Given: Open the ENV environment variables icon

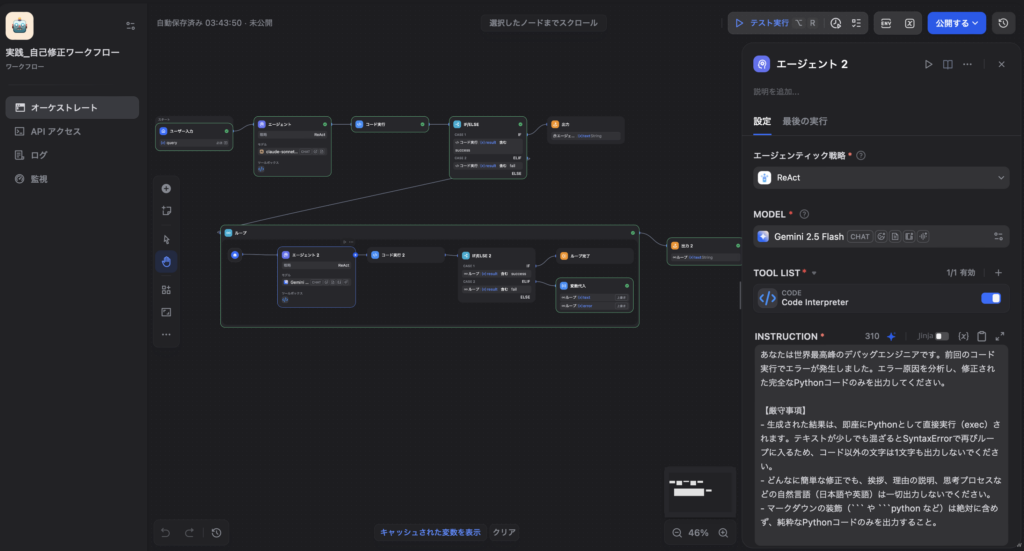Looking at the screenshot, I should click(x=886, y=23).
